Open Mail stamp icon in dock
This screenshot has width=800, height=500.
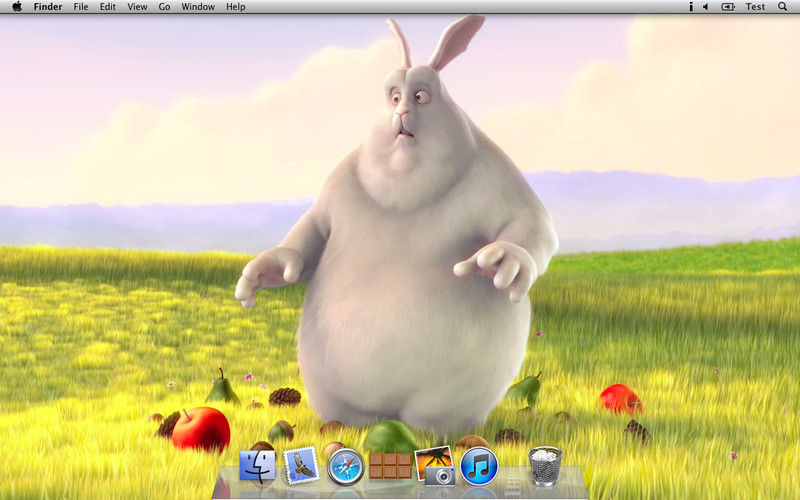point(301,465)
